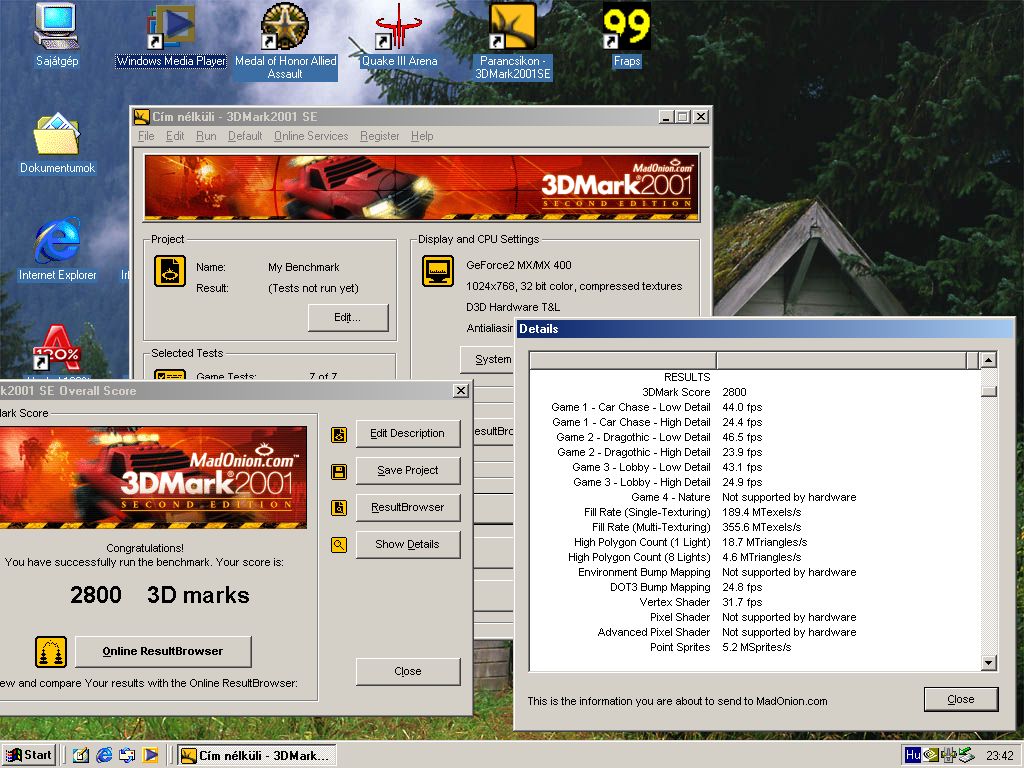Click the first column header in Details list

click(623, 360)
